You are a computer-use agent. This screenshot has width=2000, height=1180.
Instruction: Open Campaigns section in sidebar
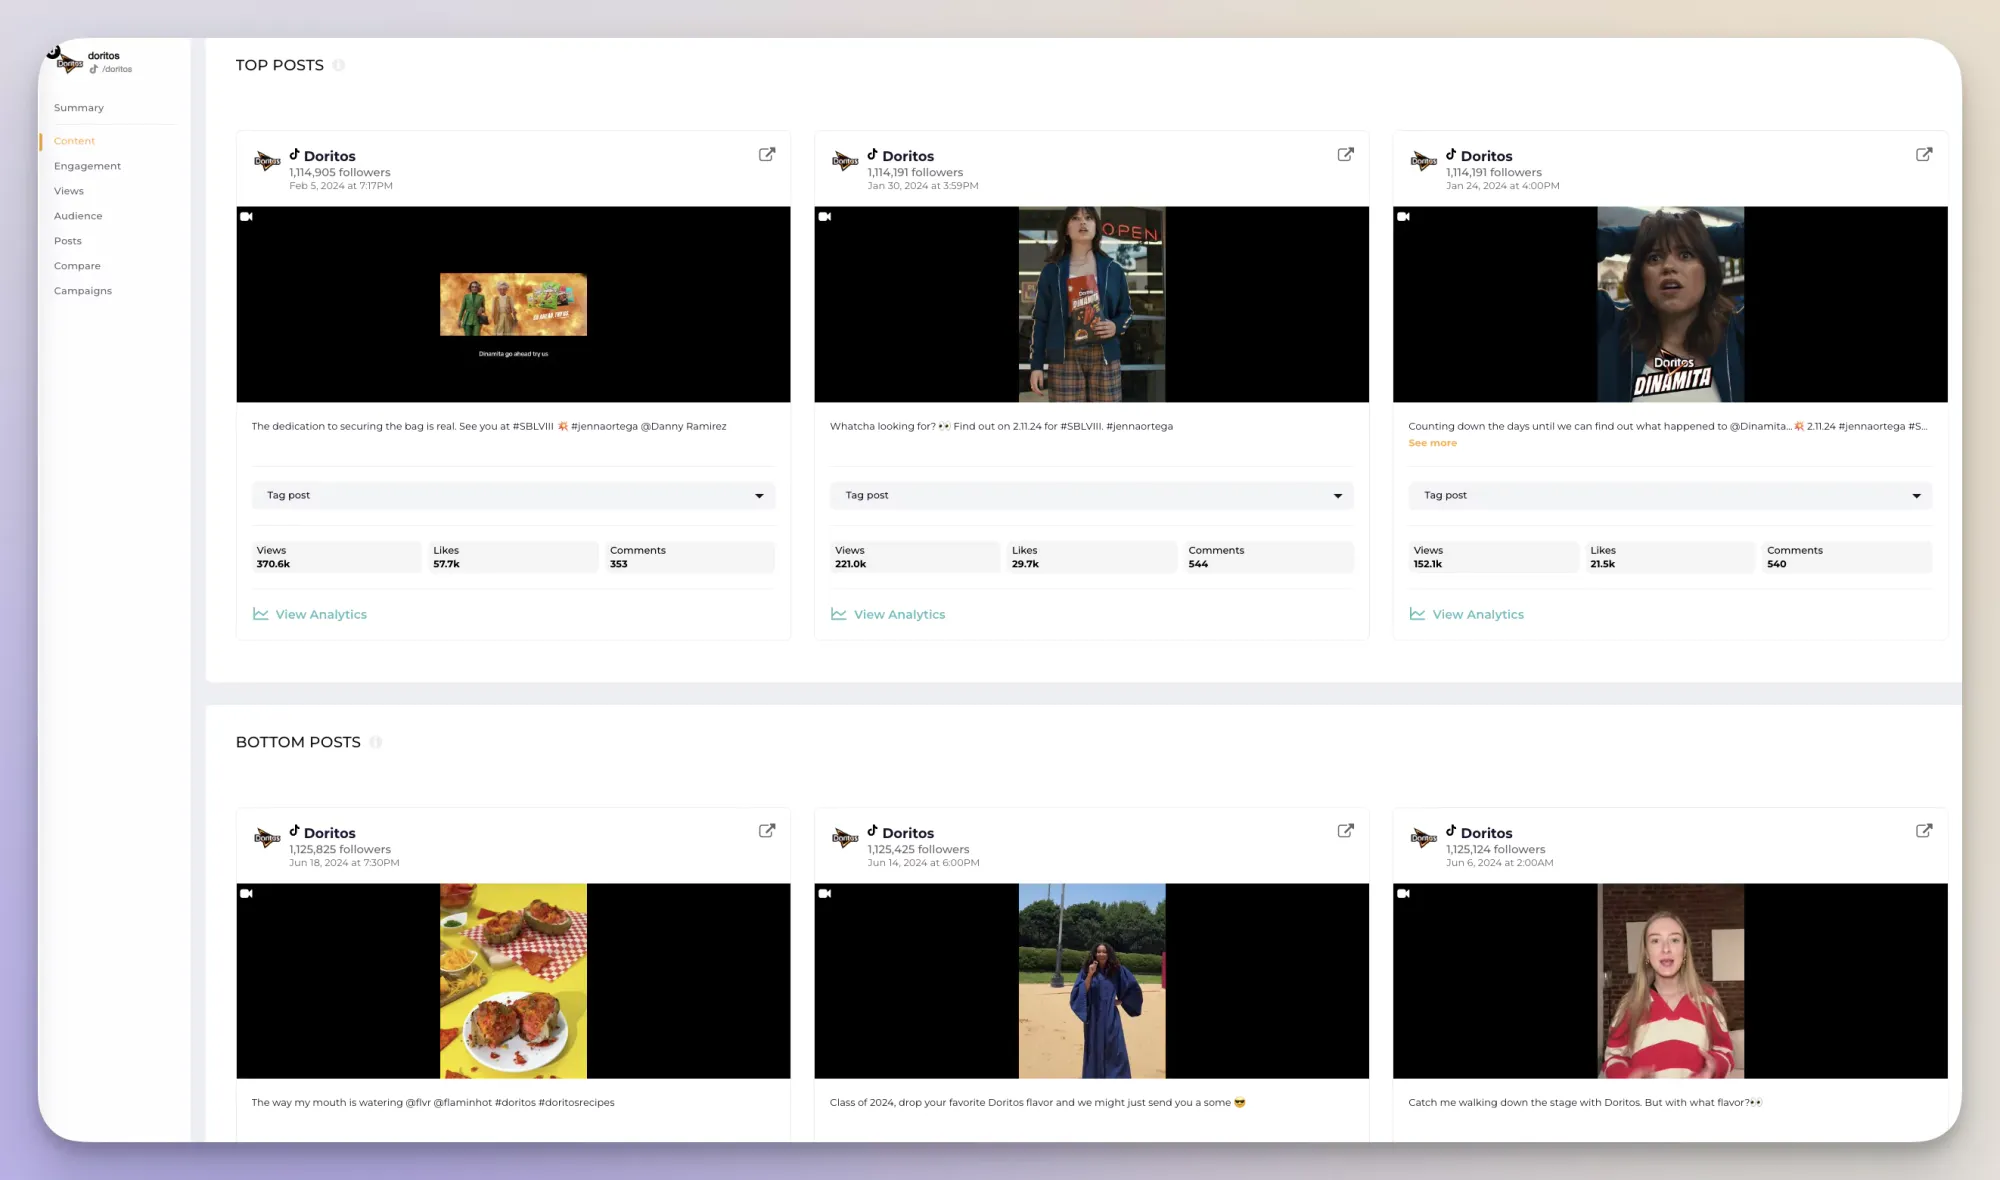(83, 291)
